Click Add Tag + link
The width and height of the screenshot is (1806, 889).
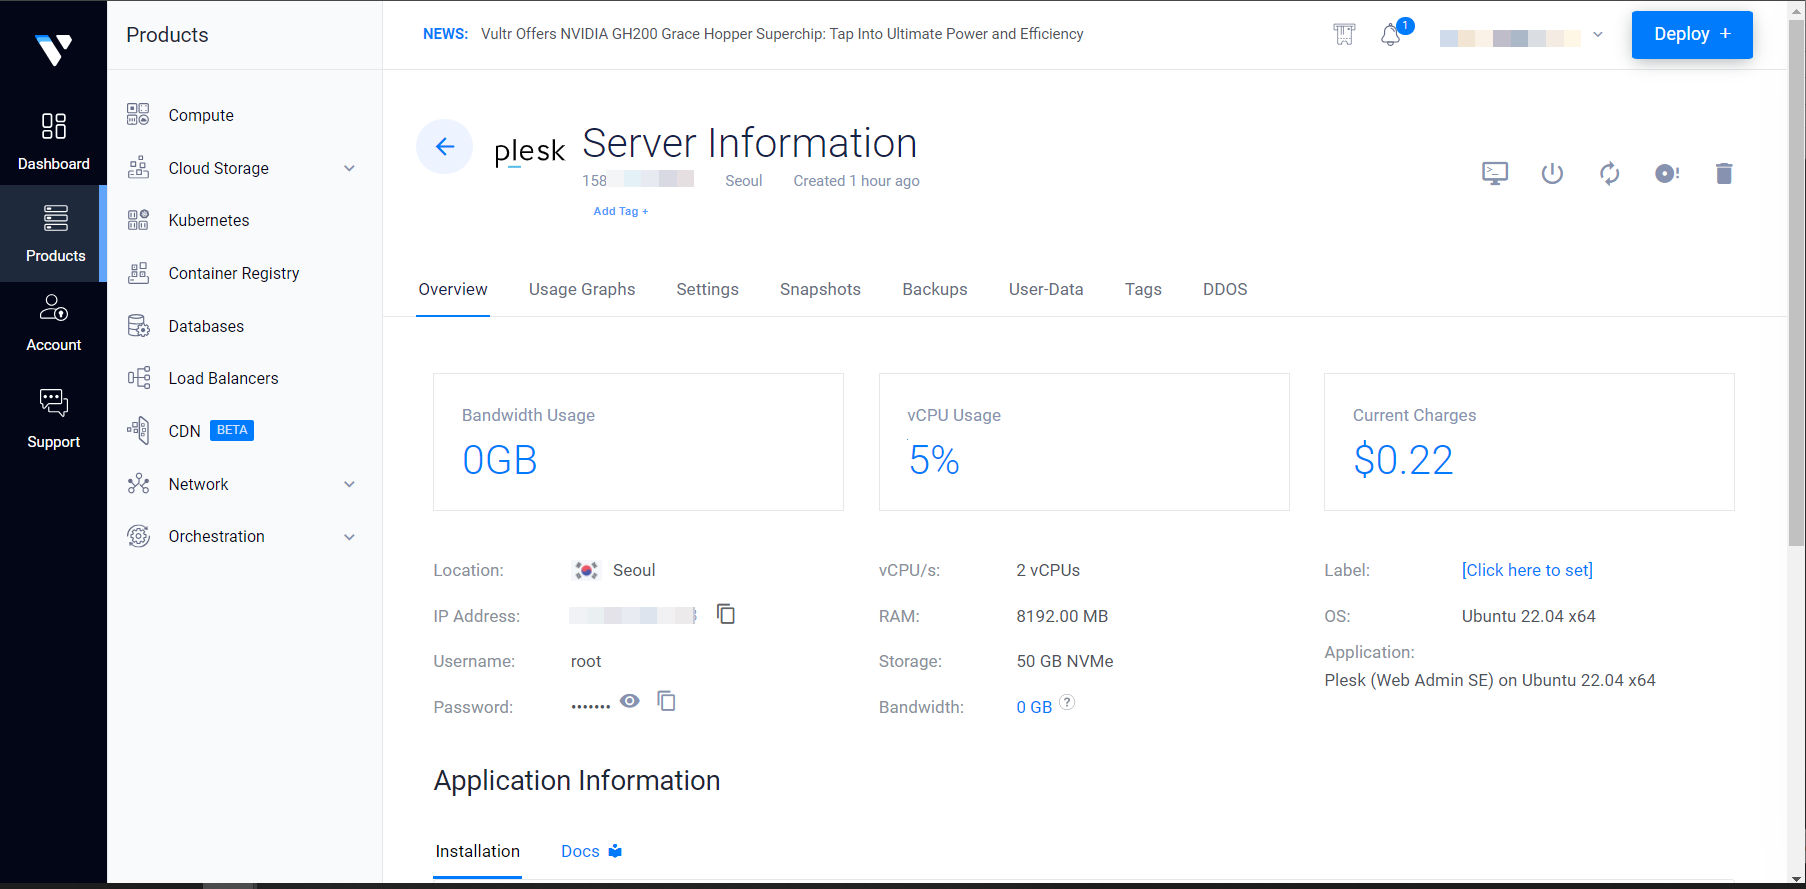coord(620,211)
